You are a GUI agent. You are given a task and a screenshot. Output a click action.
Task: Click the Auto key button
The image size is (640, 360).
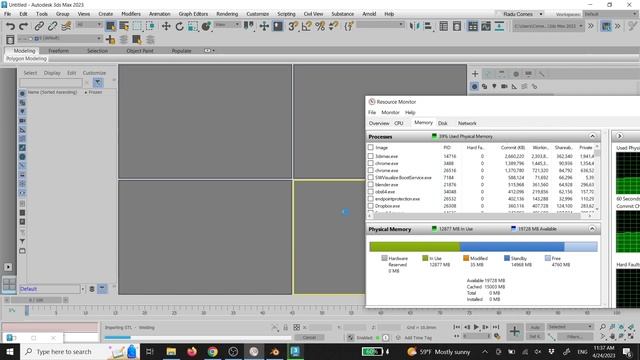535,327
